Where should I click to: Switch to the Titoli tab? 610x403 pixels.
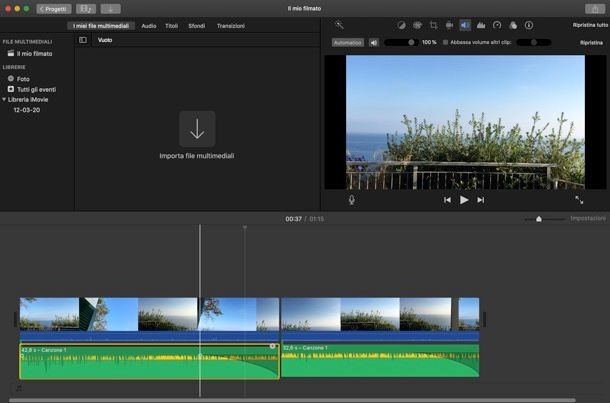point(172,26)
